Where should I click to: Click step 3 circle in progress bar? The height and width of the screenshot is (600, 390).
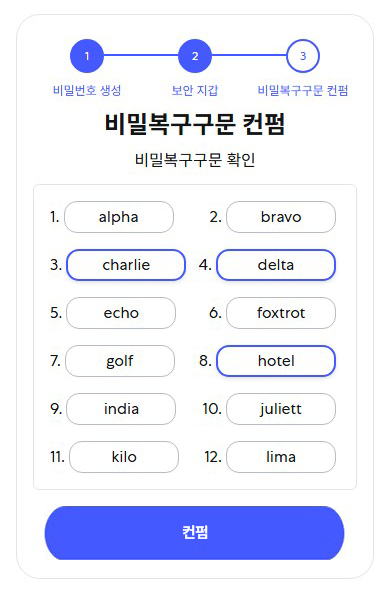coord(303,56)
